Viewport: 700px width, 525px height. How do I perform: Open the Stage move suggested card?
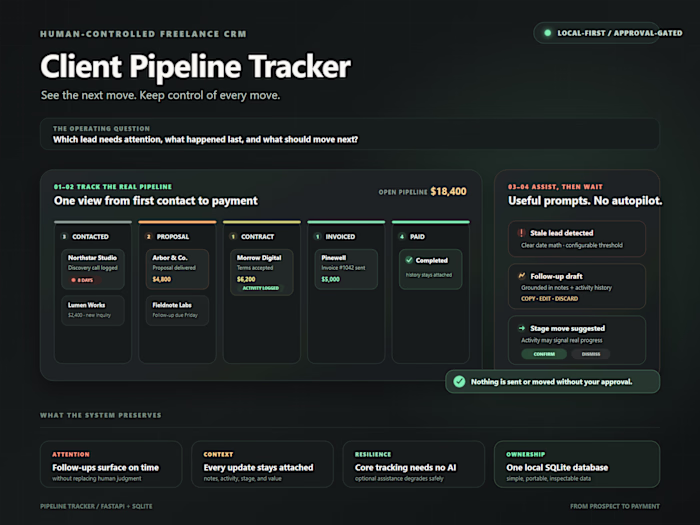[577, 340]
